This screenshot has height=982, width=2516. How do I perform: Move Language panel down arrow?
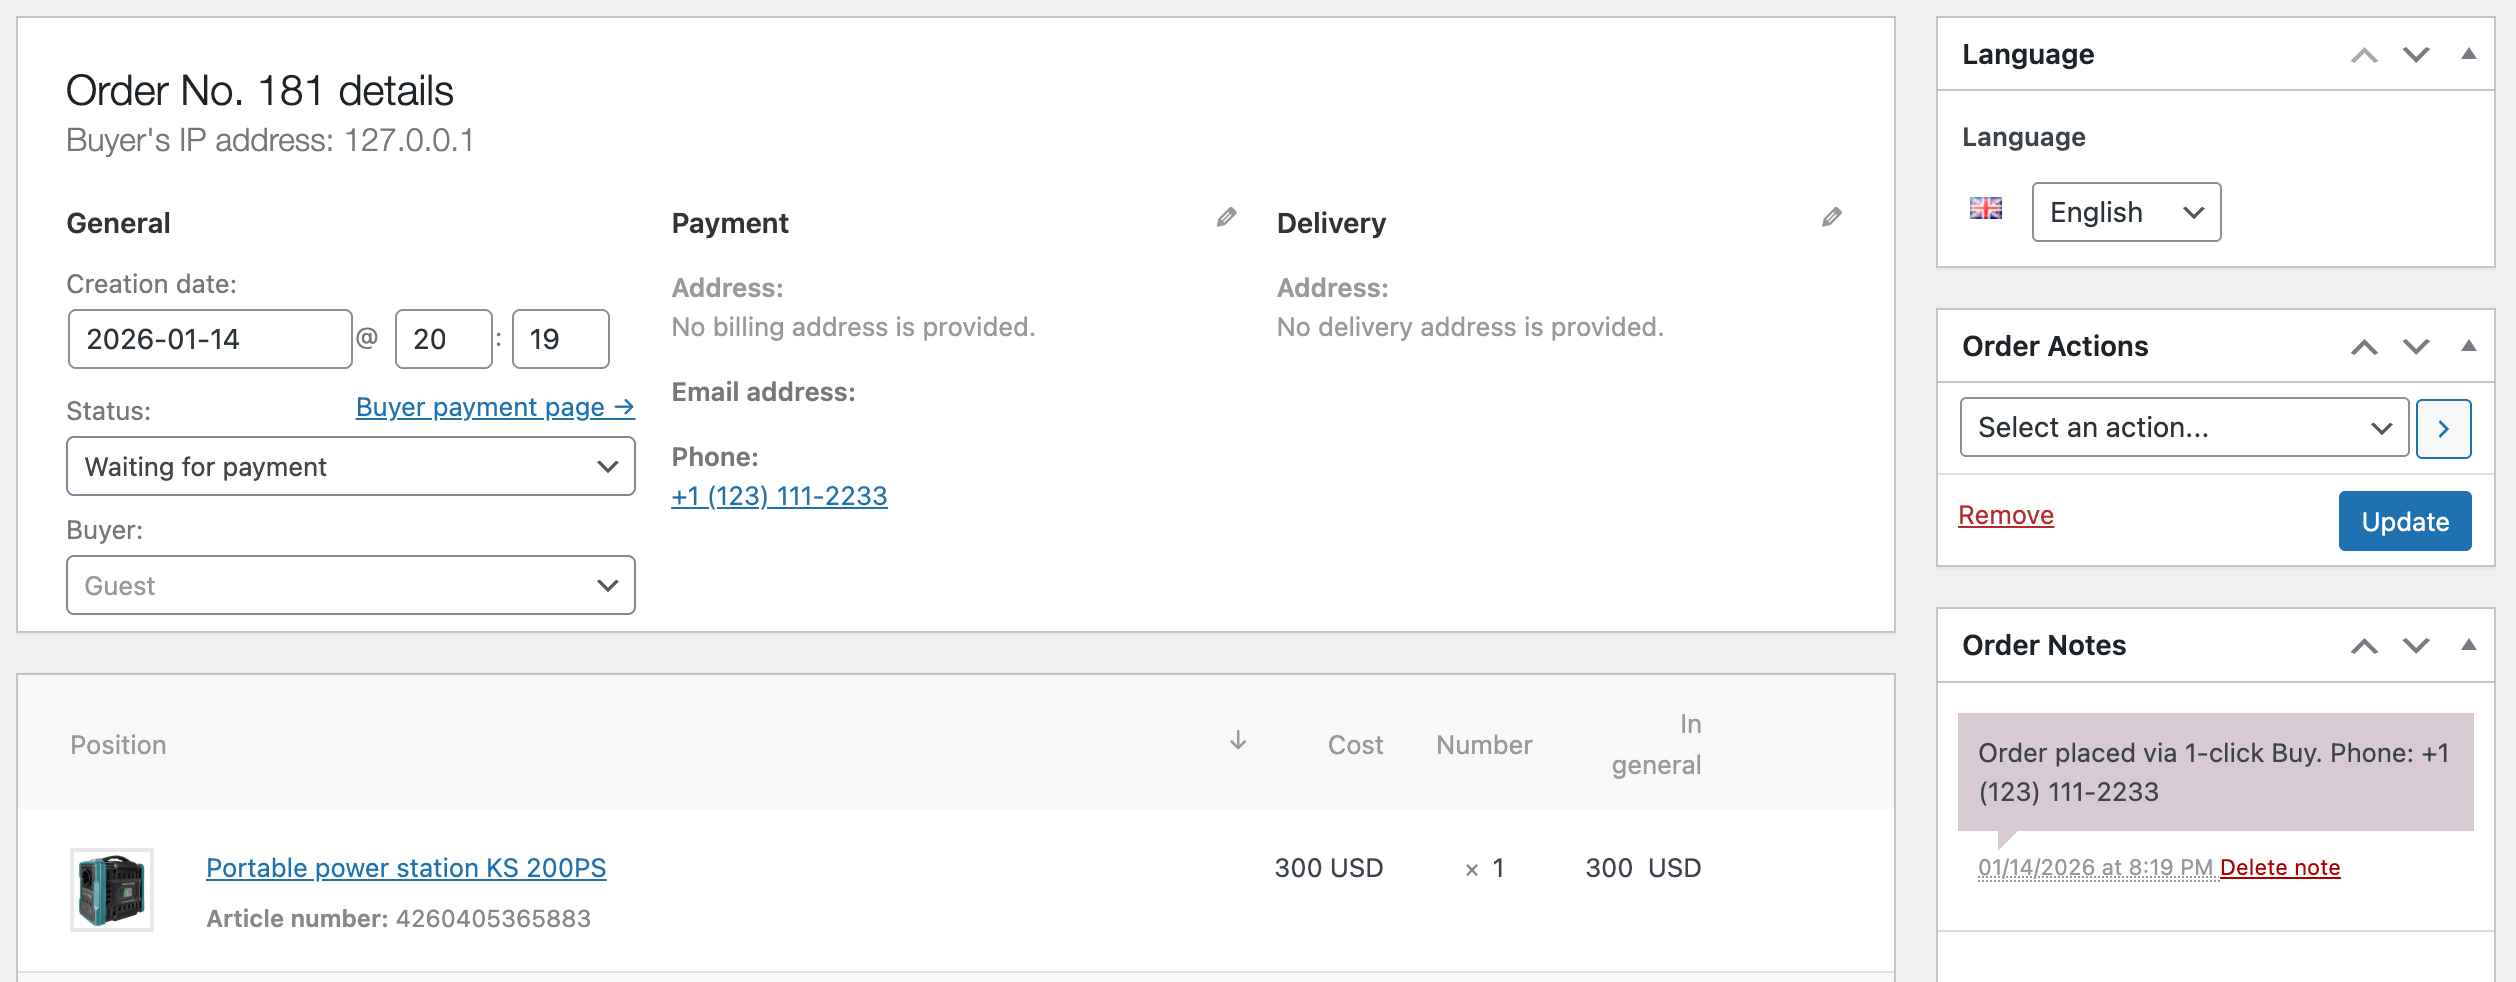[x=2416, y=55]
